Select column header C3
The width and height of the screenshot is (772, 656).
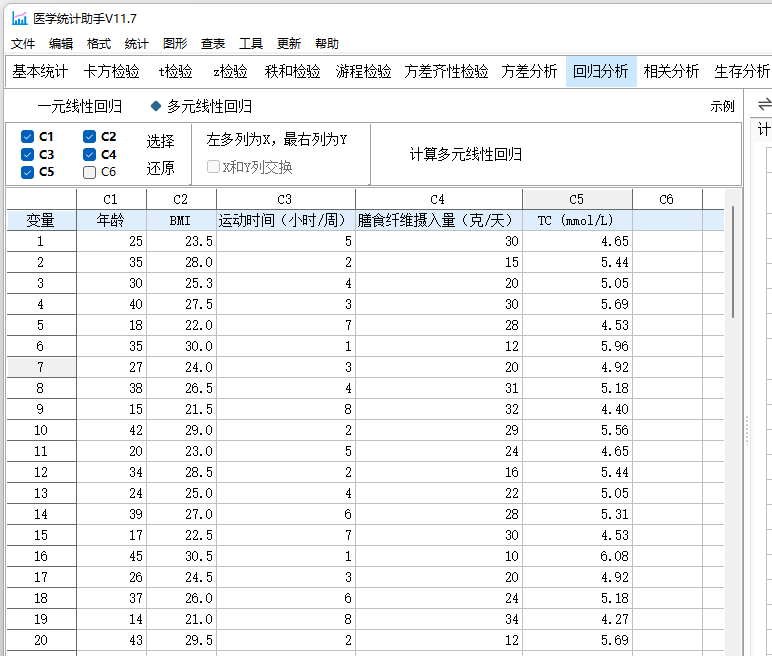[x=285, y=199]
